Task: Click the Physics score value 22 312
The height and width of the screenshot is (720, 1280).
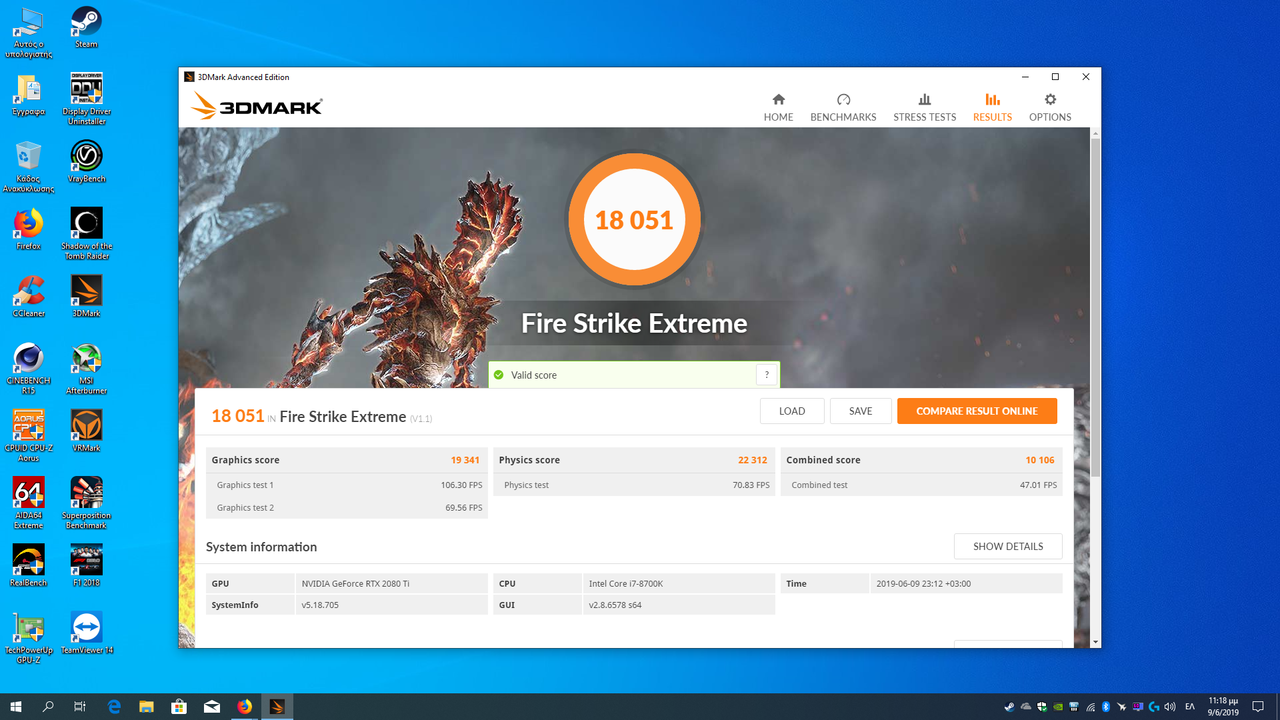Action: (x=752, y=460)
